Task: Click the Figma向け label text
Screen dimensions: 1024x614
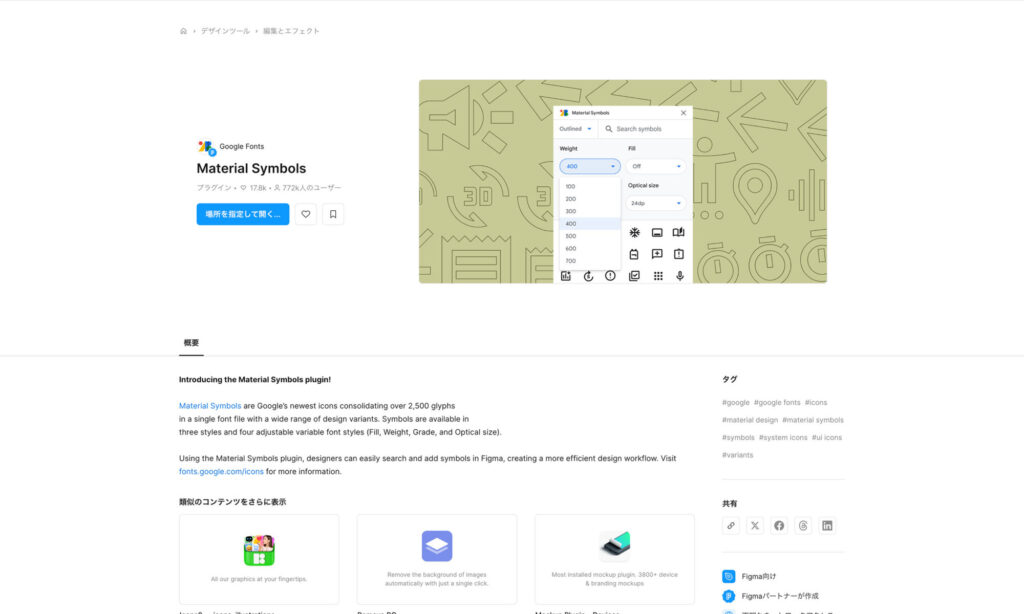Action: 759,577
